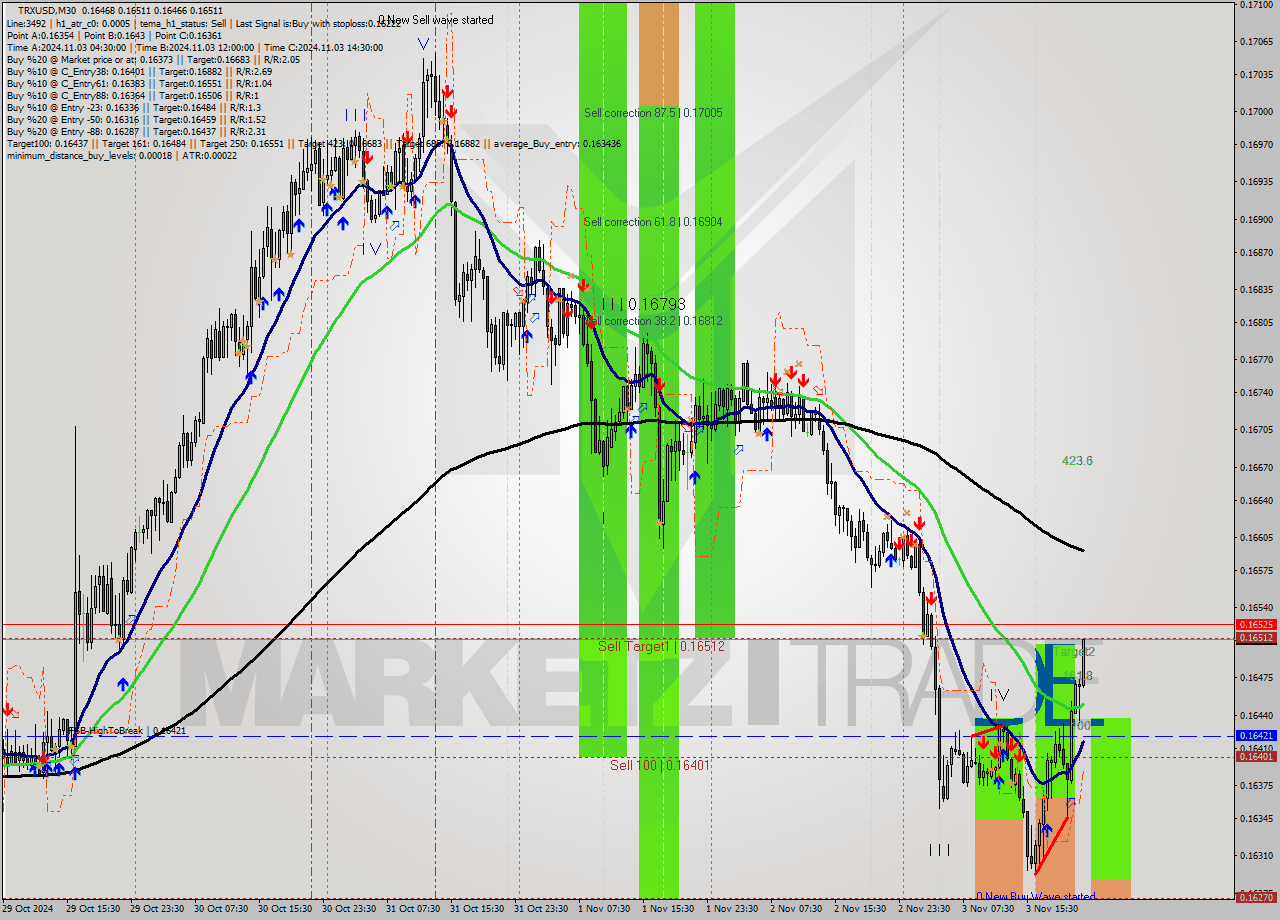Click the 'I I I 0.16798' wave label
This screenshot has height=920, width=1280.
(x=643, y=303)
